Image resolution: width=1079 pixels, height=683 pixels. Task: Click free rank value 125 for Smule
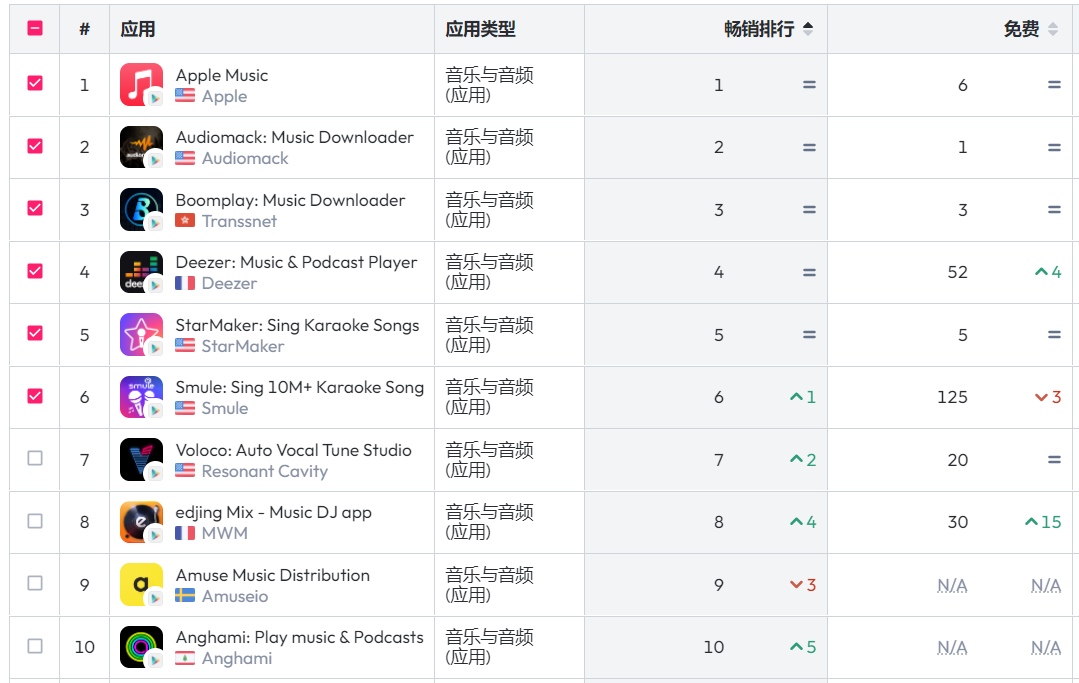click(952, 397)
